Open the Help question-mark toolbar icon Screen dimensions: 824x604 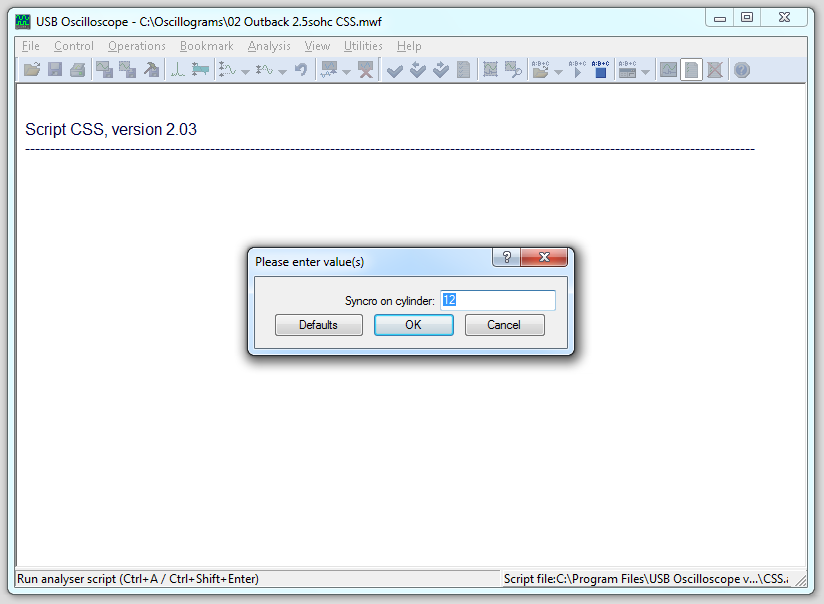coord(740,69)
